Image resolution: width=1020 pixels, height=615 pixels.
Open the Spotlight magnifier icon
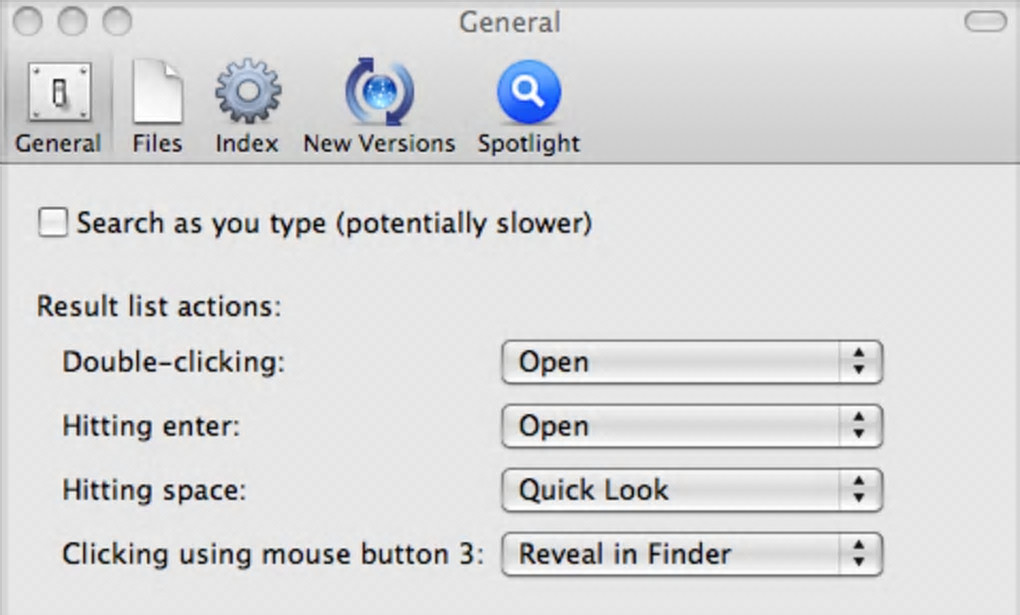[x=528, y=93]
